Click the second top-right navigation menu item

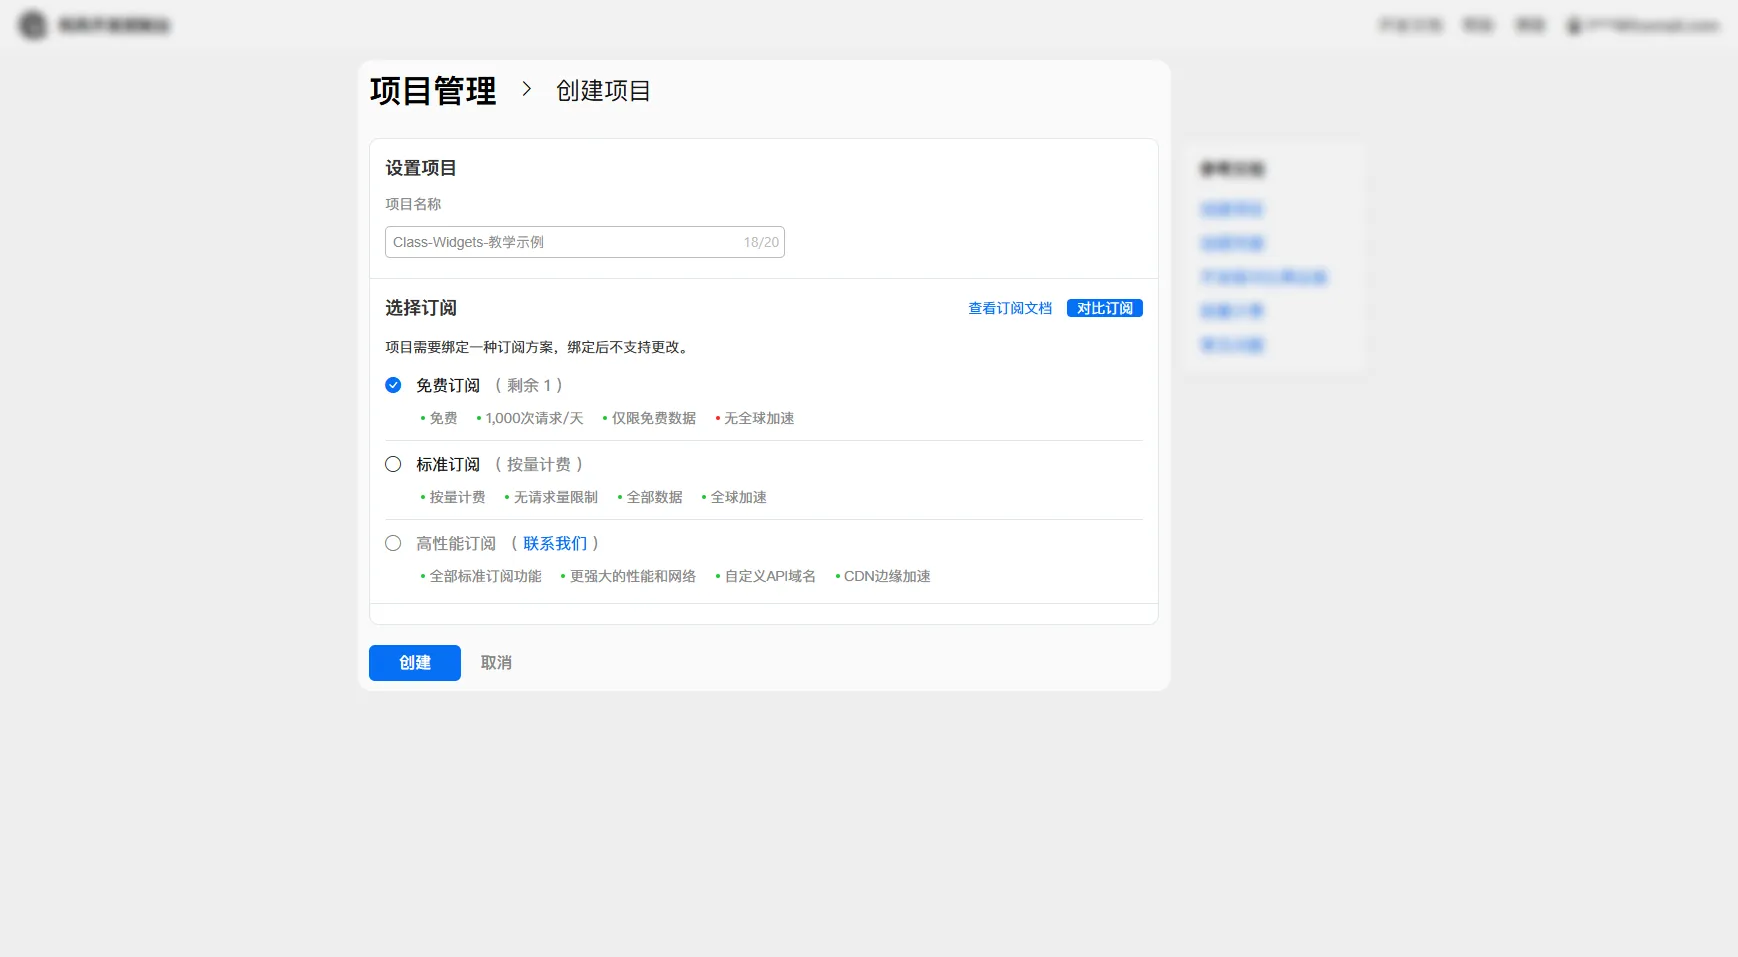coord(1477,25)
